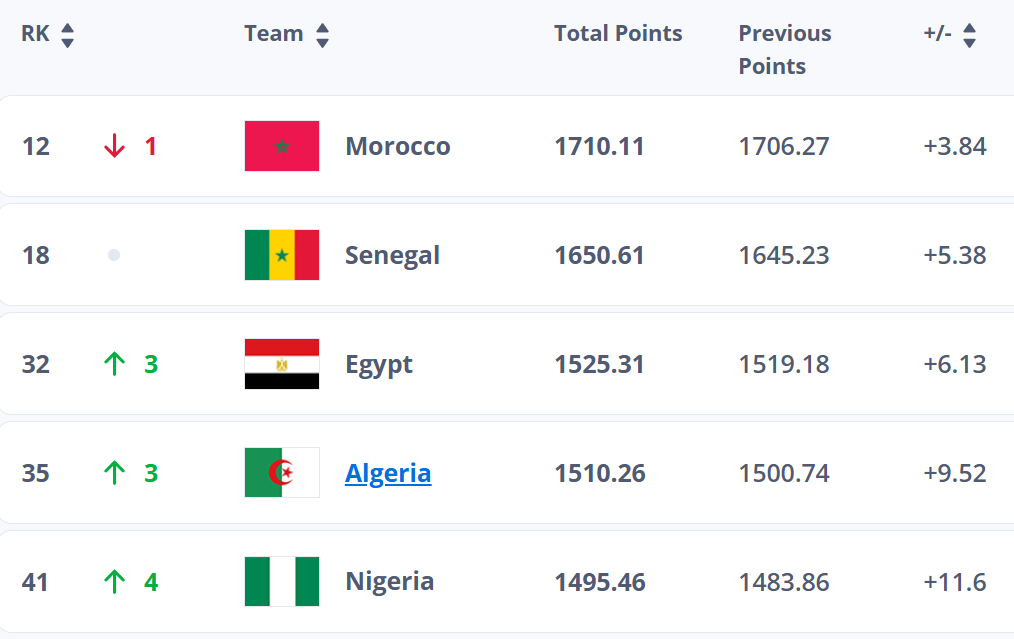Select the Previous Points column header

(x=784, y=49)
